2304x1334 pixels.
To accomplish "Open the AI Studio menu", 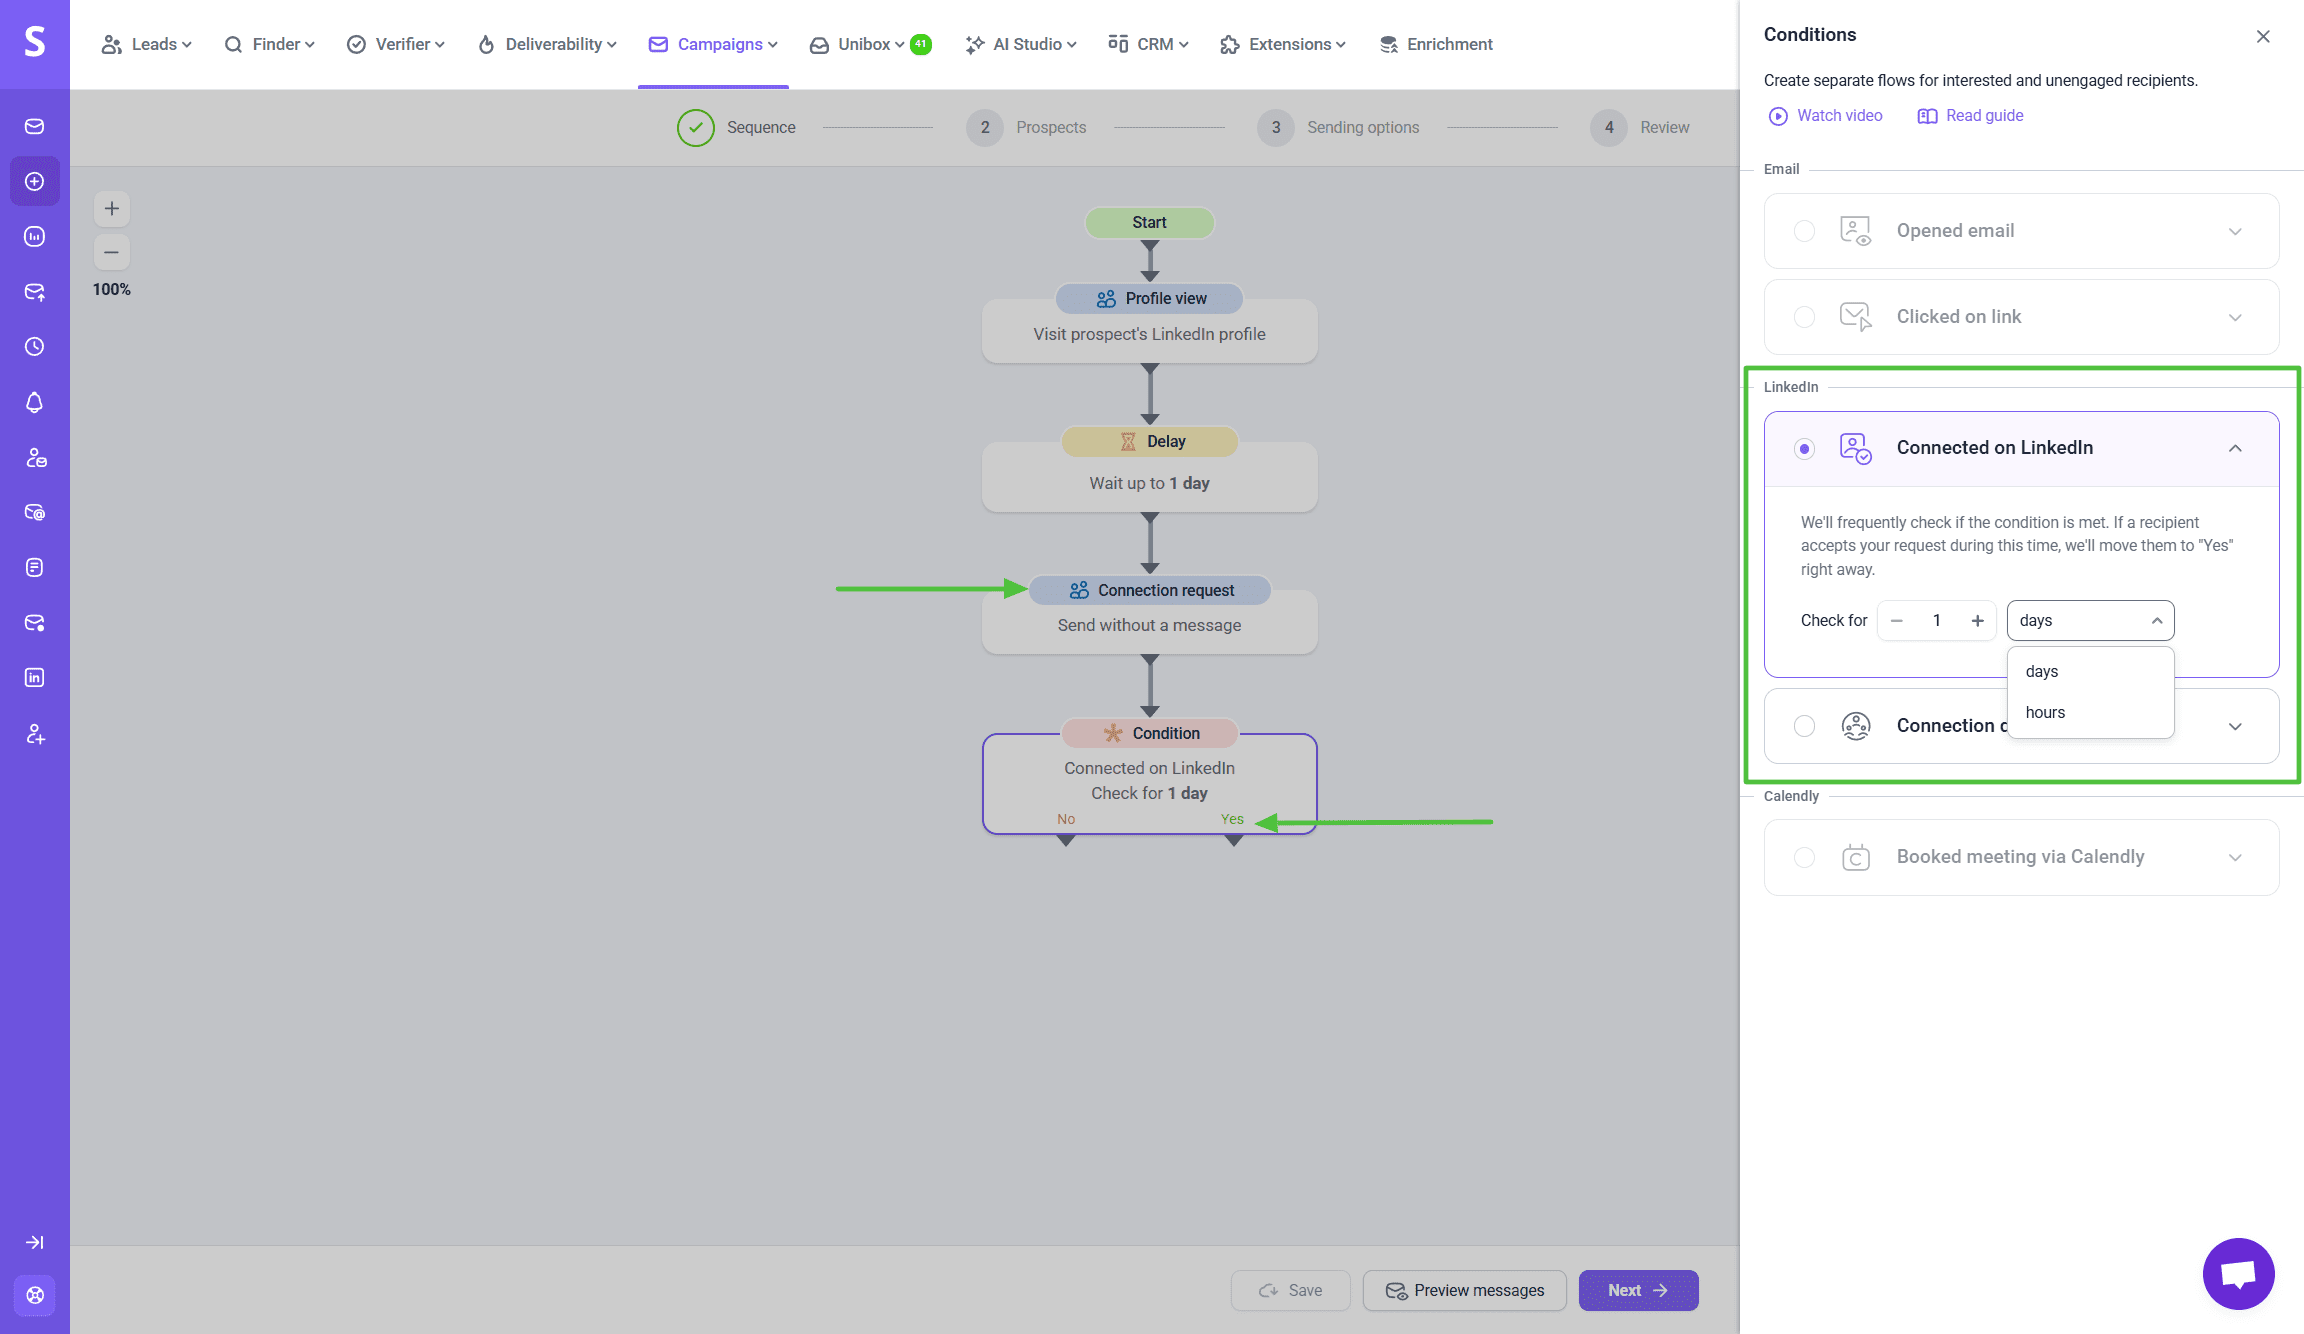I will pos(1021,44).
